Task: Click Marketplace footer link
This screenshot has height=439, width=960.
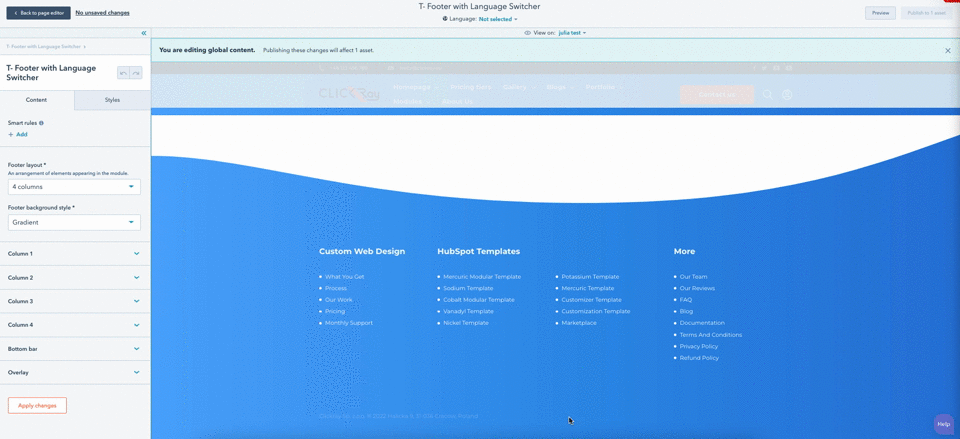Action: coord(579,323)
